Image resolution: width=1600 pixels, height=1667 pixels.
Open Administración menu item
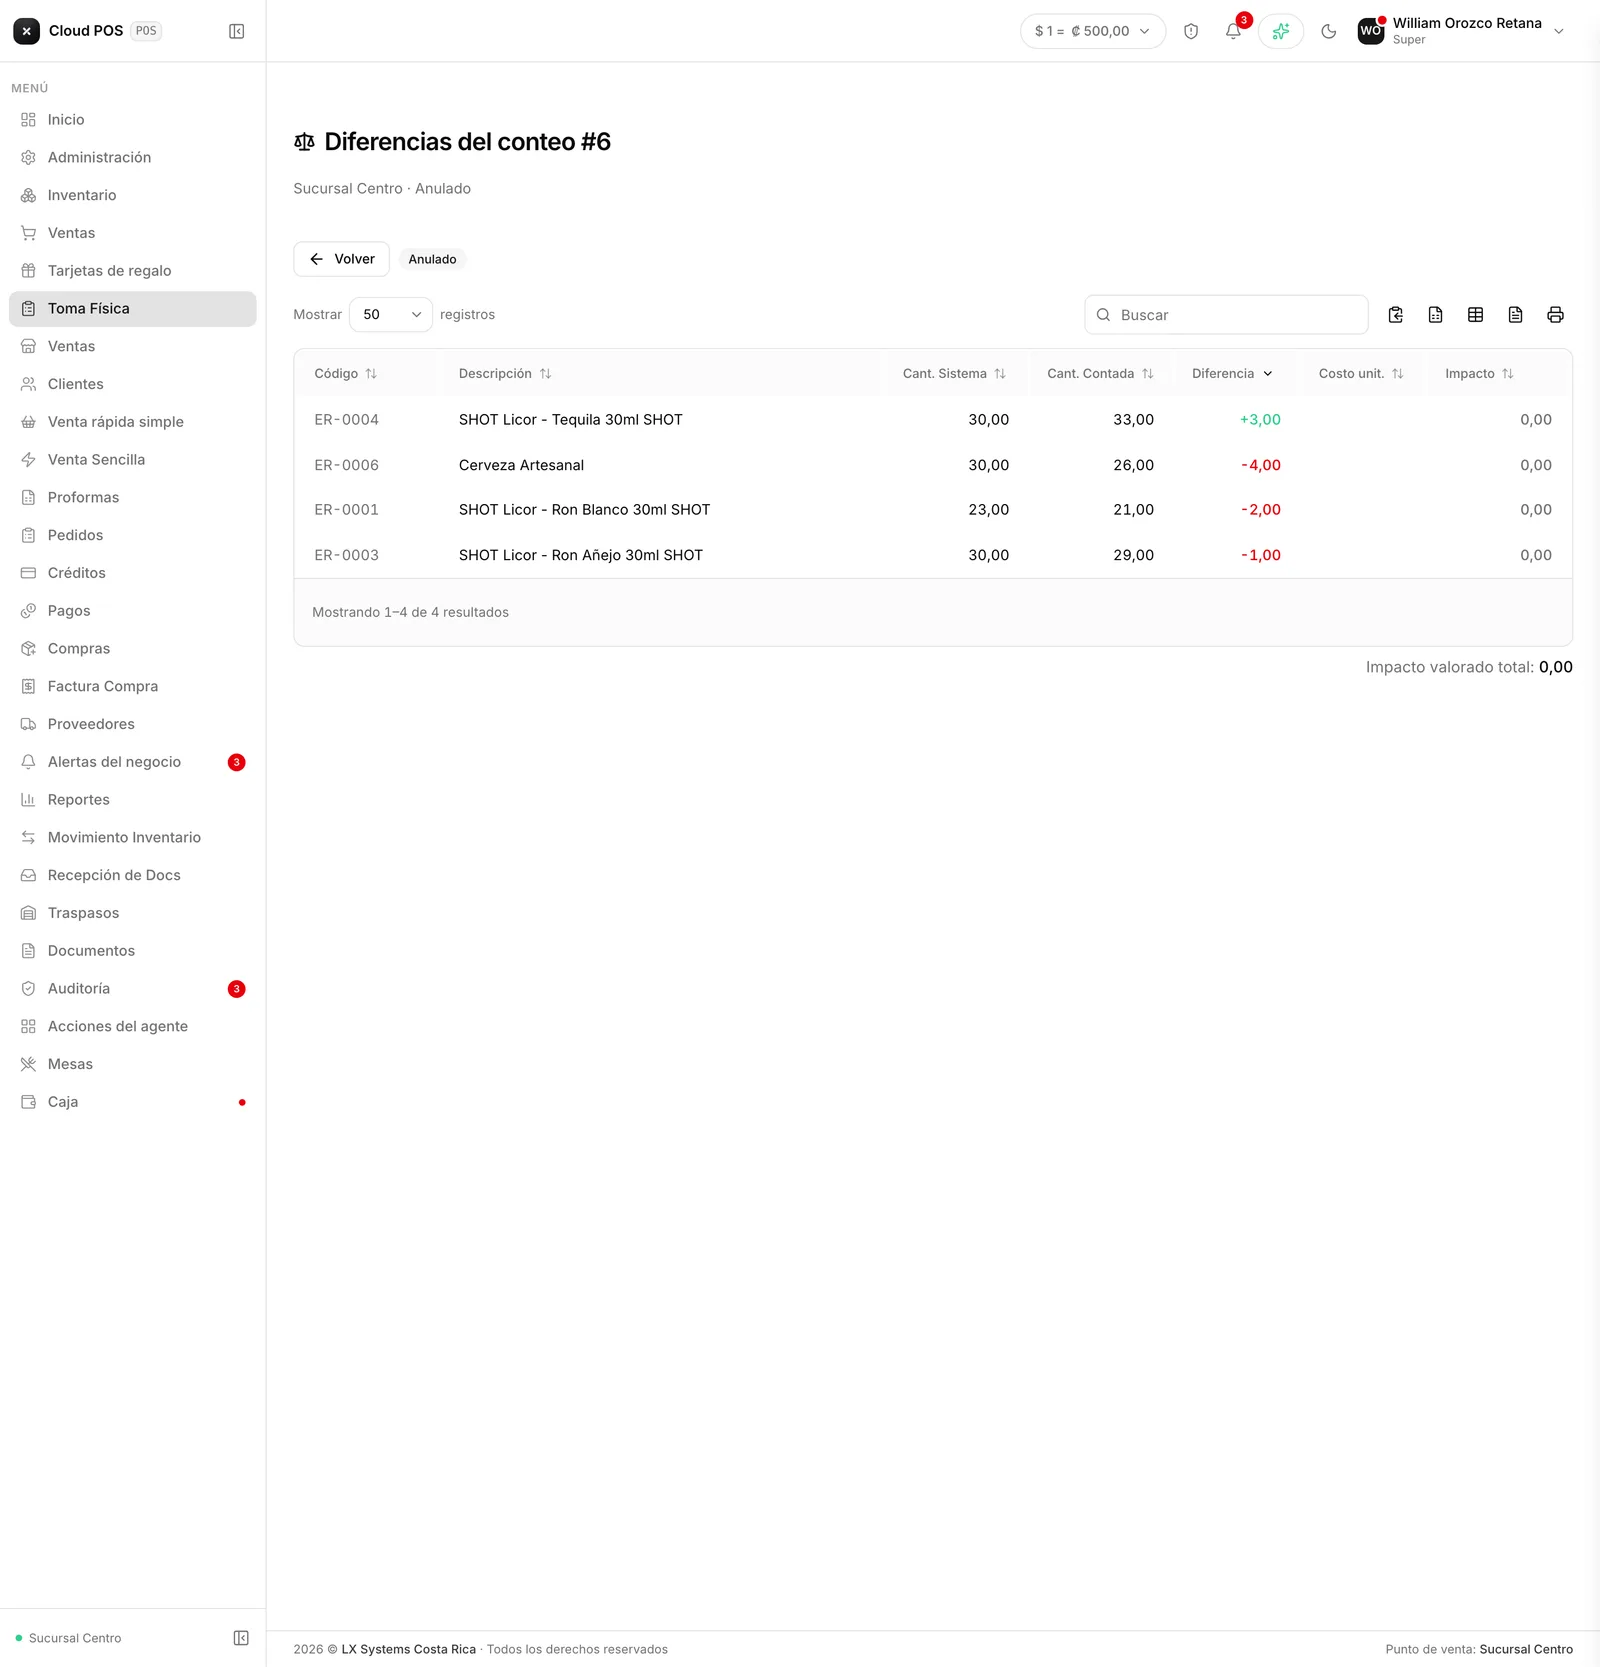point(133,157)
